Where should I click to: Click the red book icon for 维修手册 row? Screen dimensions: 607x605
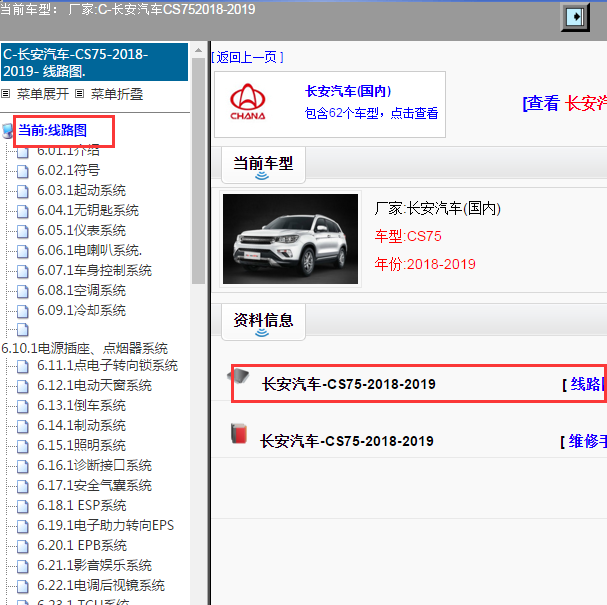pyautogui.click(x=239, y=434)
